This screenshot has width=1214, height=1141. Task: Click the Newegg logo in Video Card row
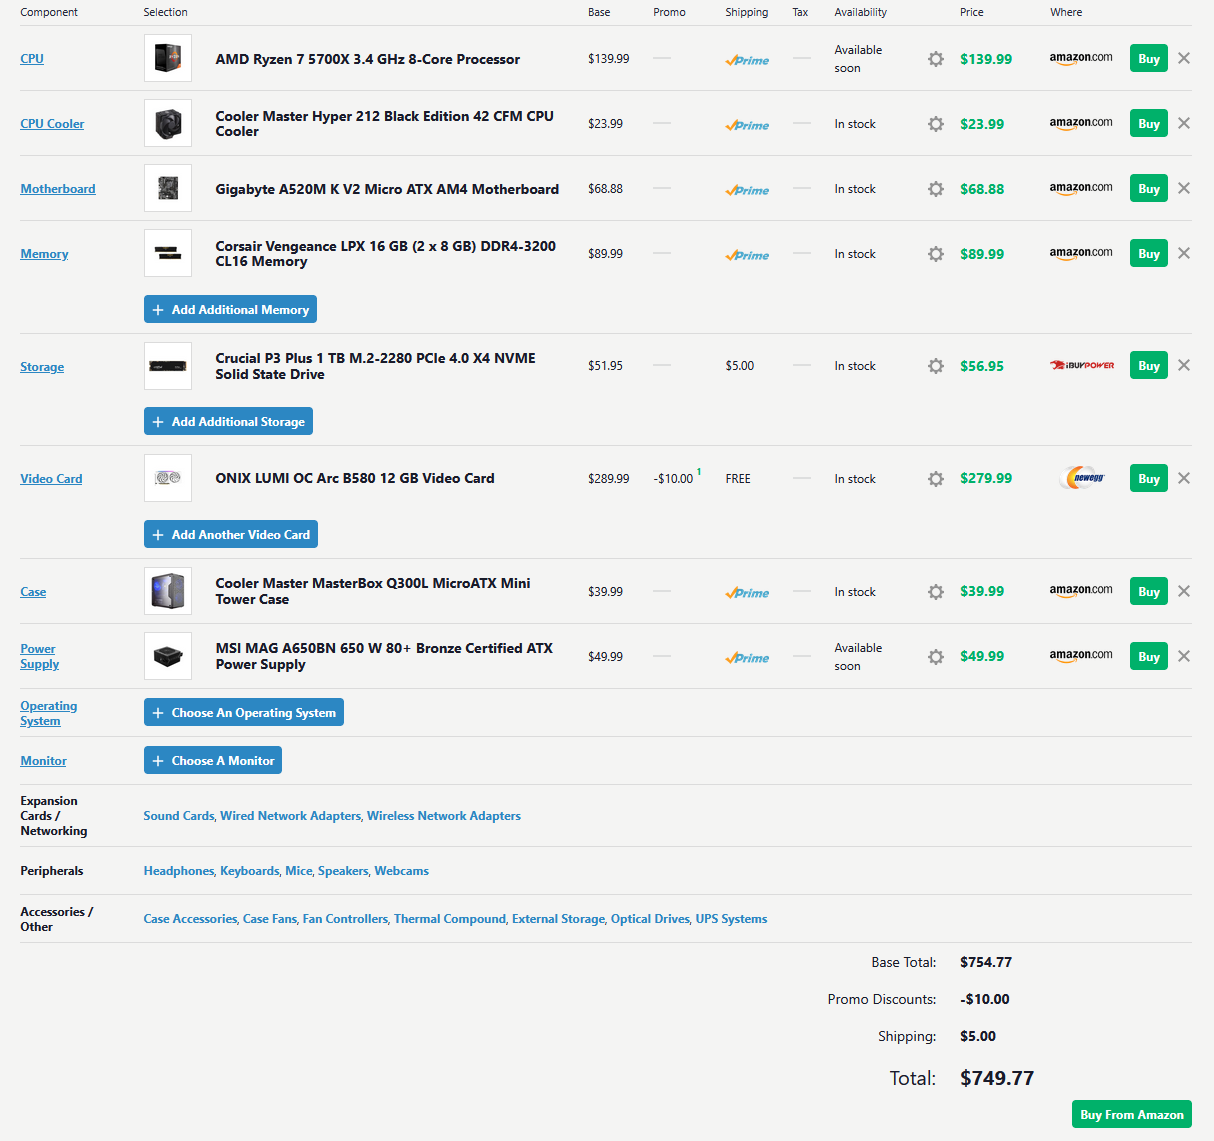(x=1082, y=478)
